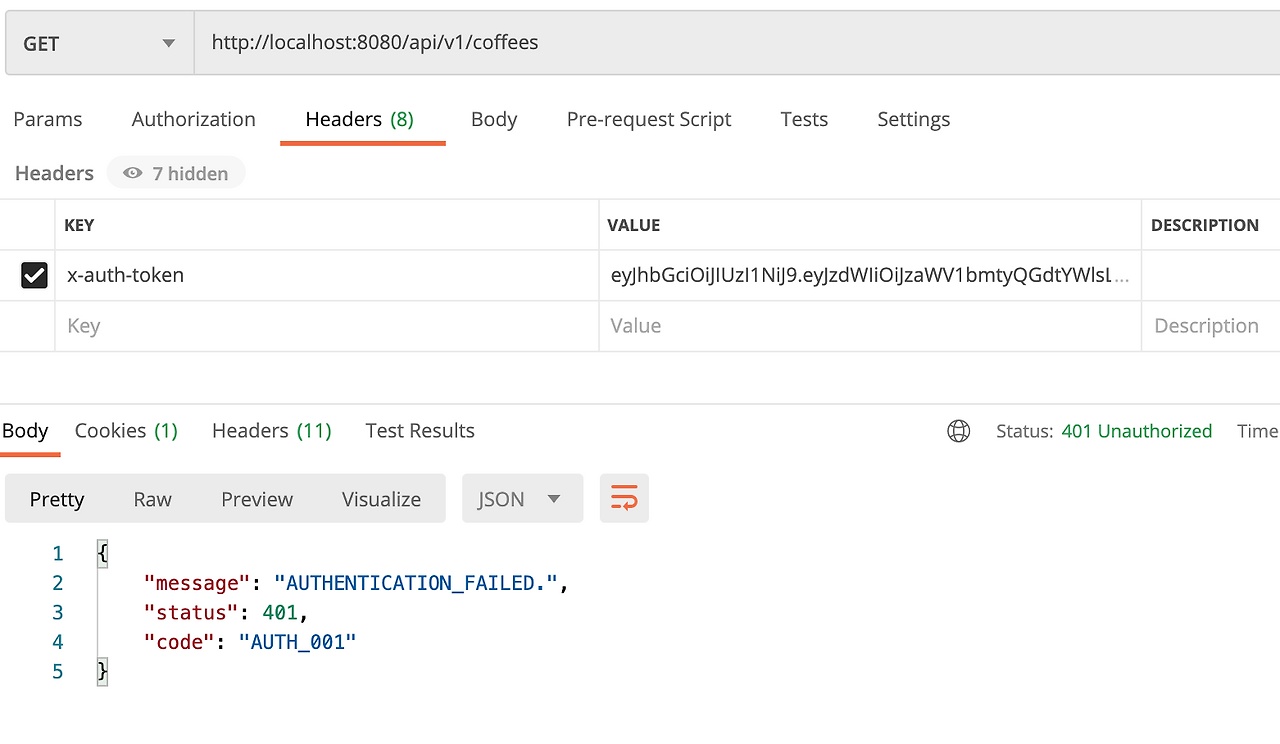This screenshot has width=1280, height=744.
Task: Uncheck the x-auth-token header checkbox
Action: 34,274
